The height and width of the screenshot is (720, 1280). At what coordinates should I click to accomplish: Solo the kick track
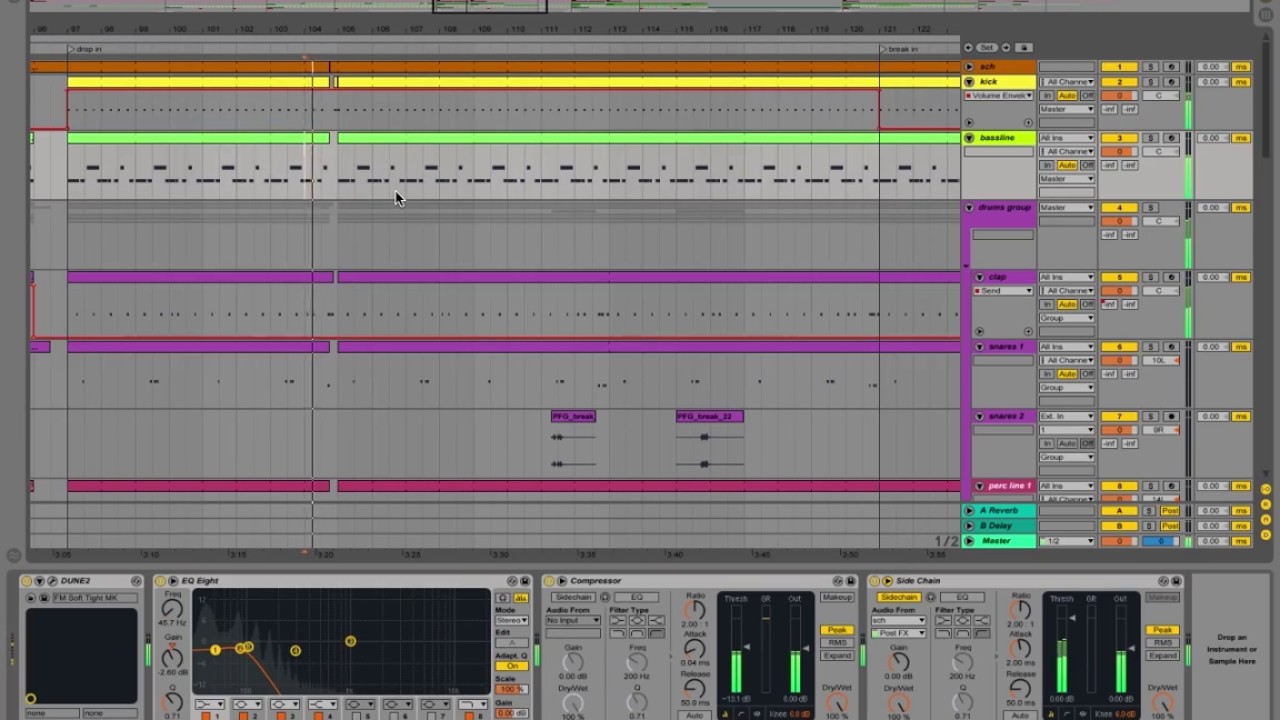click(1150, 81)
